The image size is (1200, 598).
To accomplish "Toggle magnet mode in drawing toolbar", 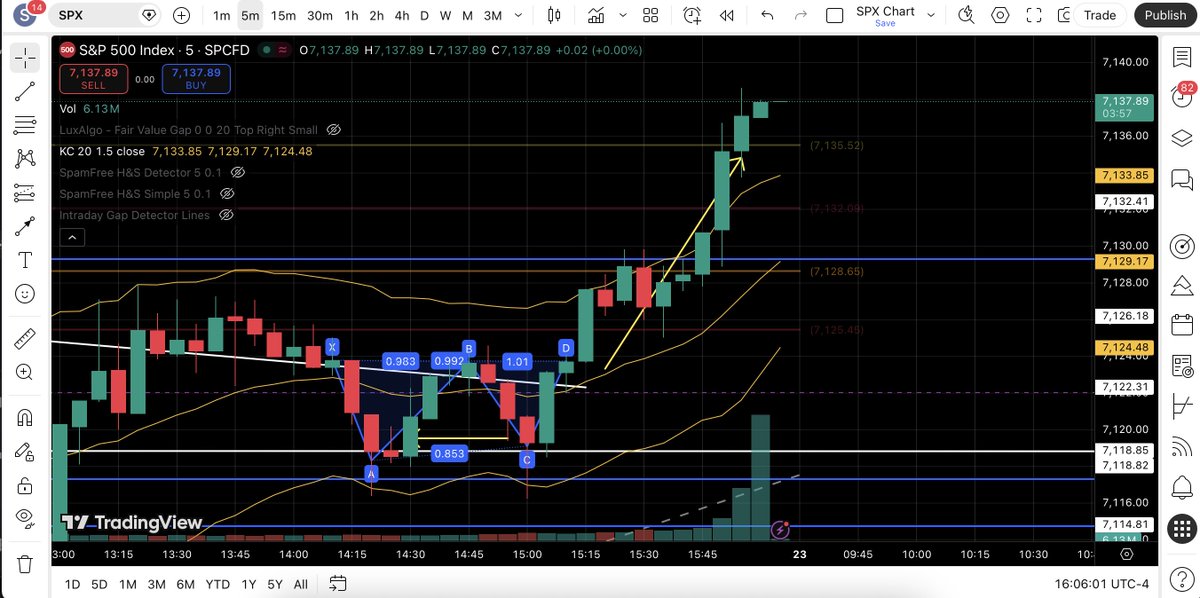I will click(25, 417).
